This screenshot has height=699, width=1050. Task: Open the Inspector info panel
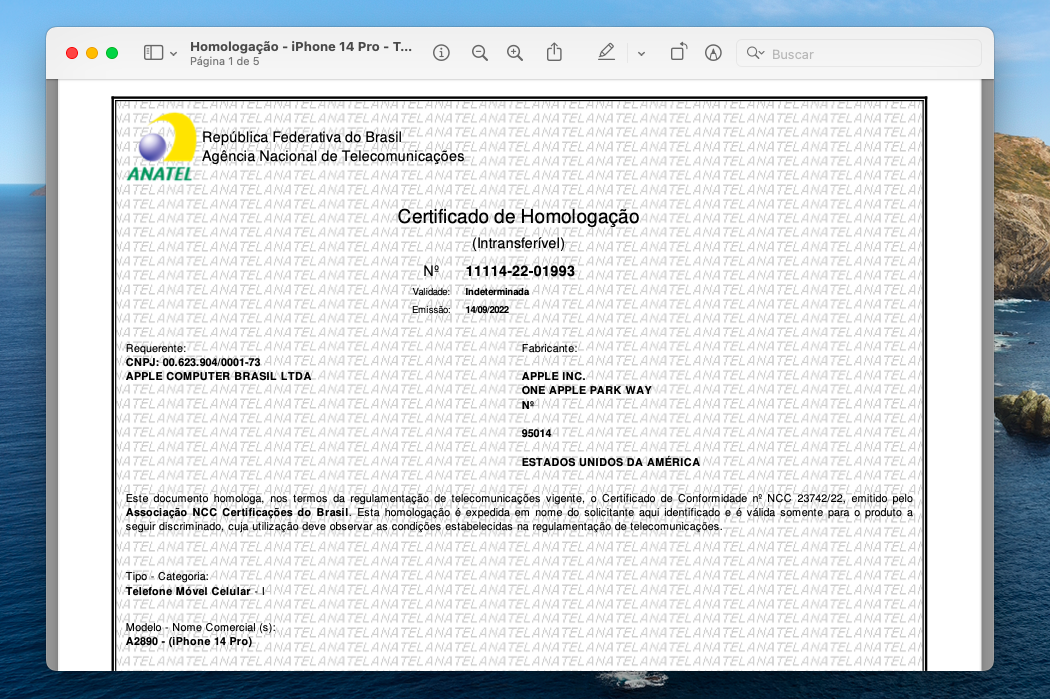click(441, 53)
